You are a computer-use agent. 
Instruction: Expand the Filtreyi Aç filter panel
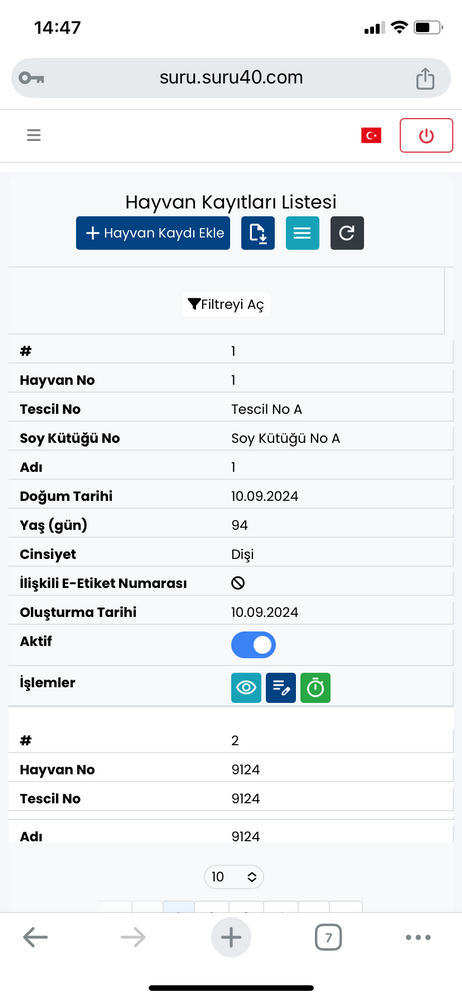[226, 304]
